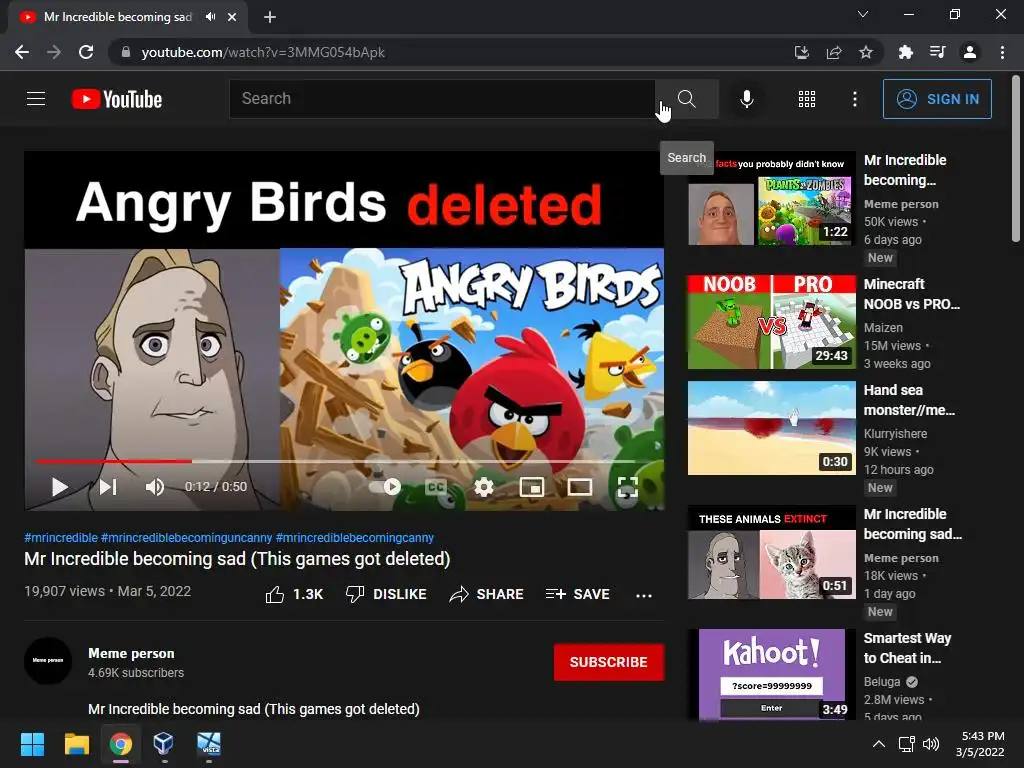The height and width of the screenshot is (768, 1024).
Task: Show hidden system tray icons
Action: tap(879, 744)
